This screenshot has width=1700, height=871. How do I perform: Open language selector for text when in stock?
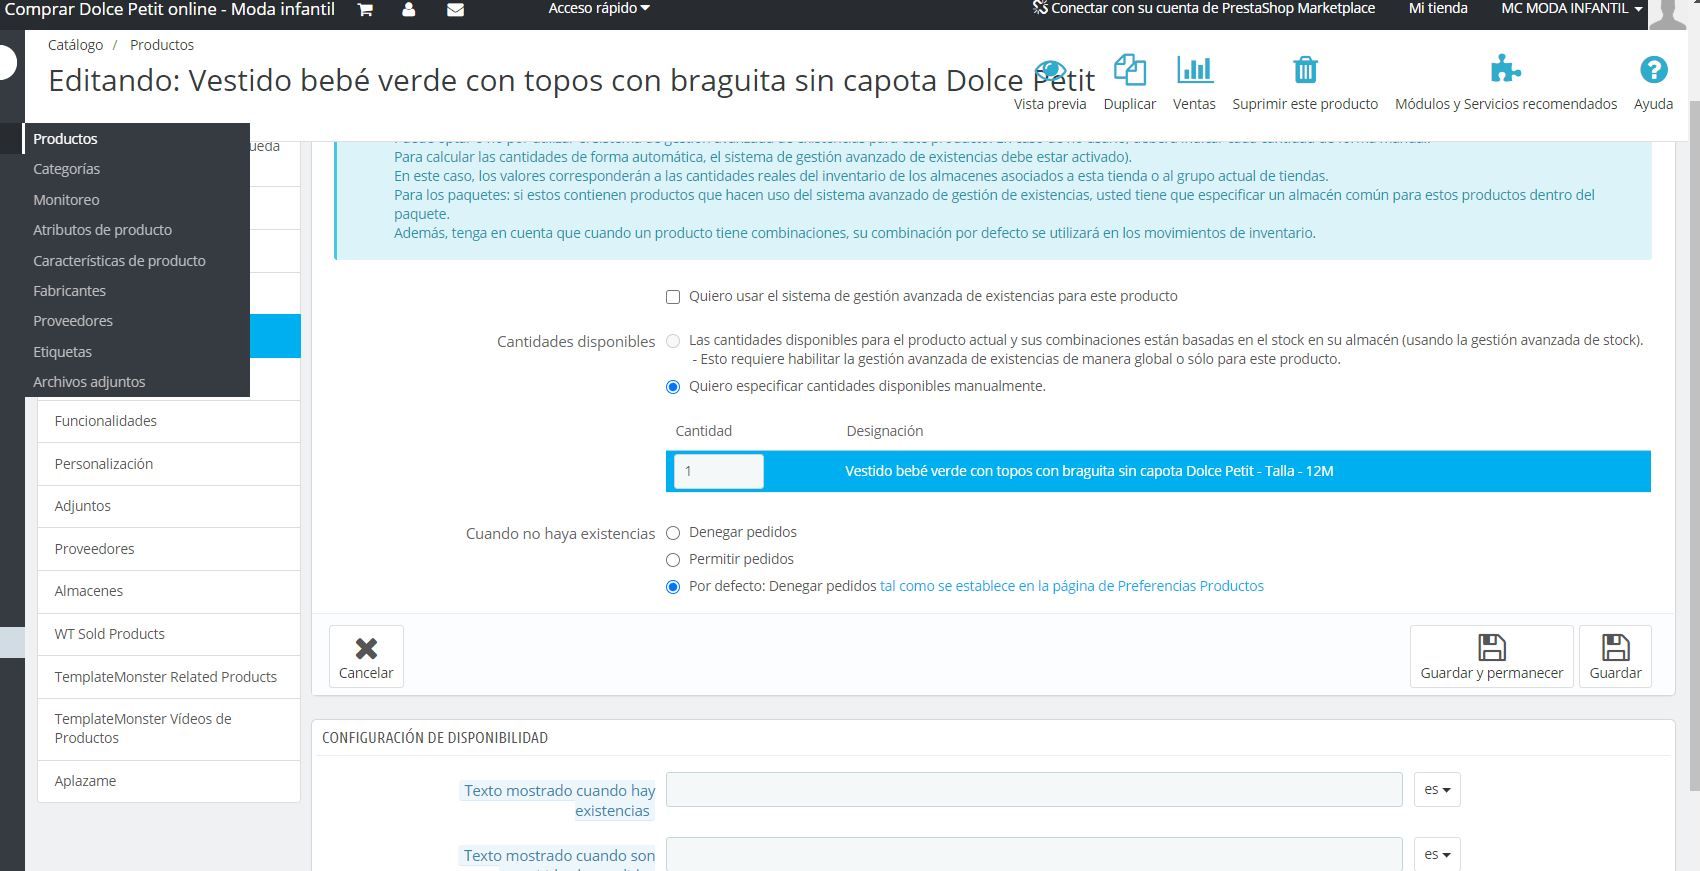pyautogui.click(x=1437, y=790)
